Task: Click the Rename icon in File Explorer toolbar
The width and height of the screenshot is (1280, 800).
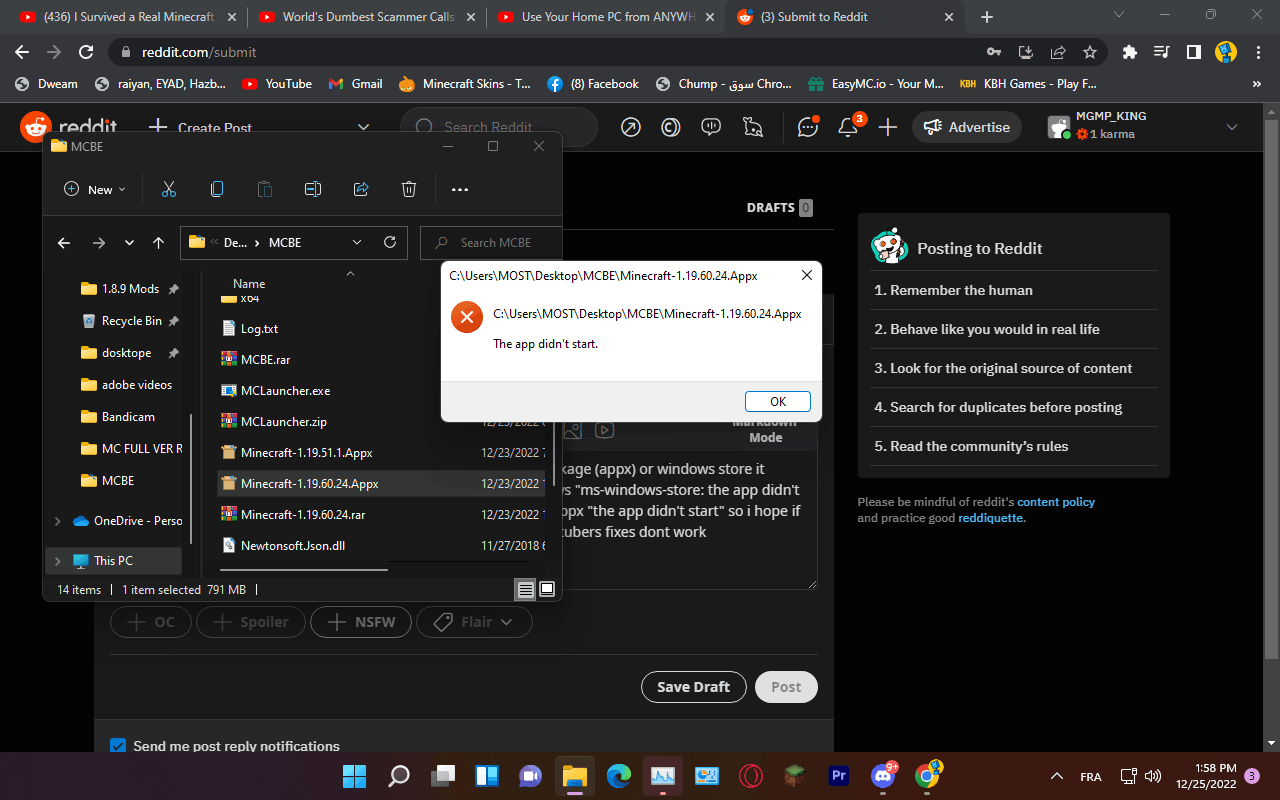Action: point(312,189)
